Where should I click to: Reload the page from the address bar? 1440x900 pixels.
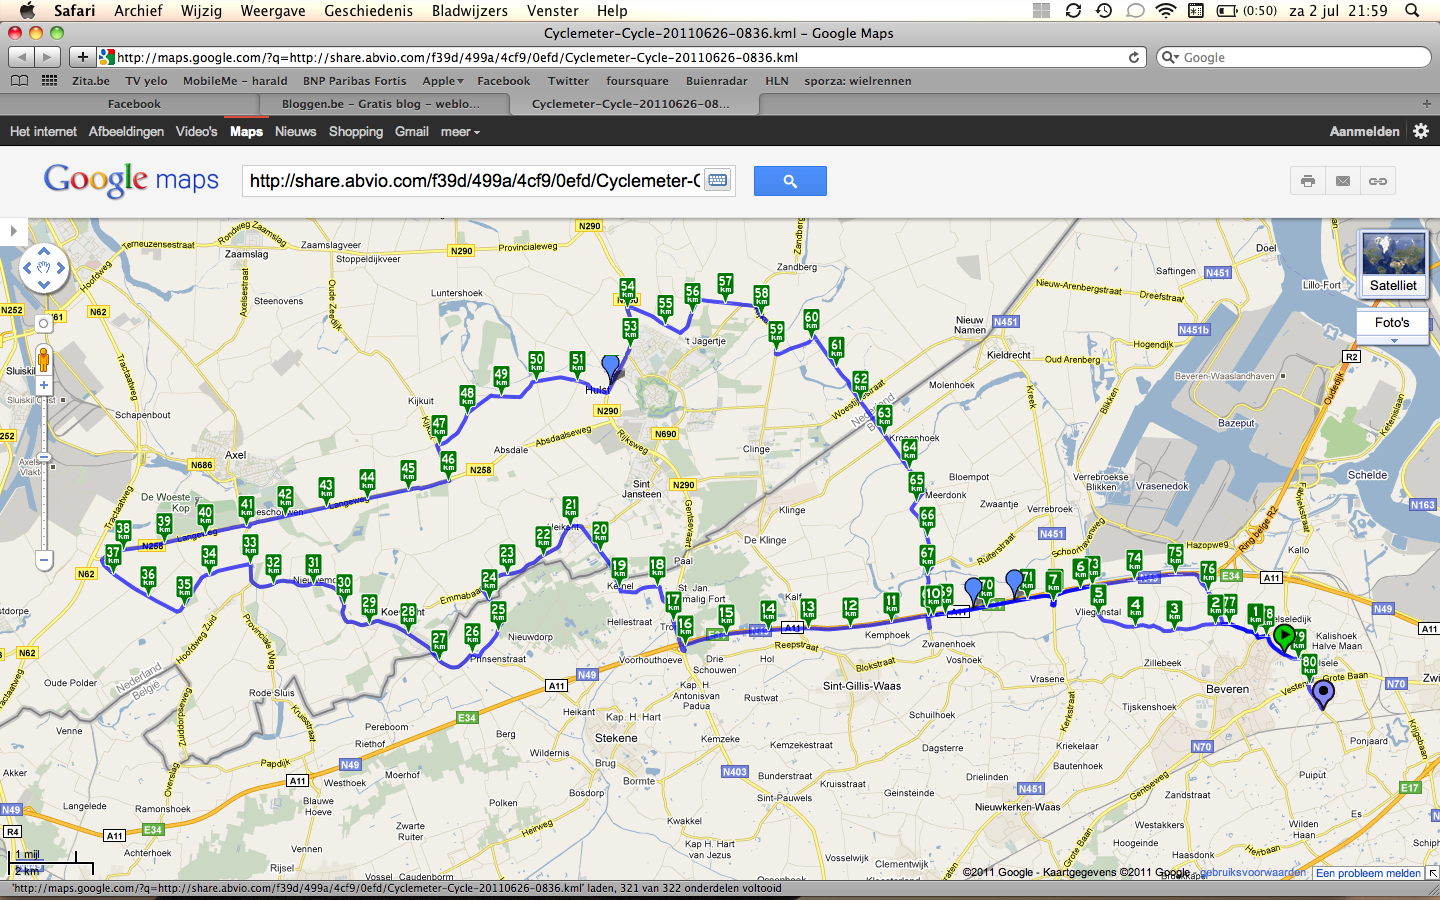click(x=1134, y=57)
